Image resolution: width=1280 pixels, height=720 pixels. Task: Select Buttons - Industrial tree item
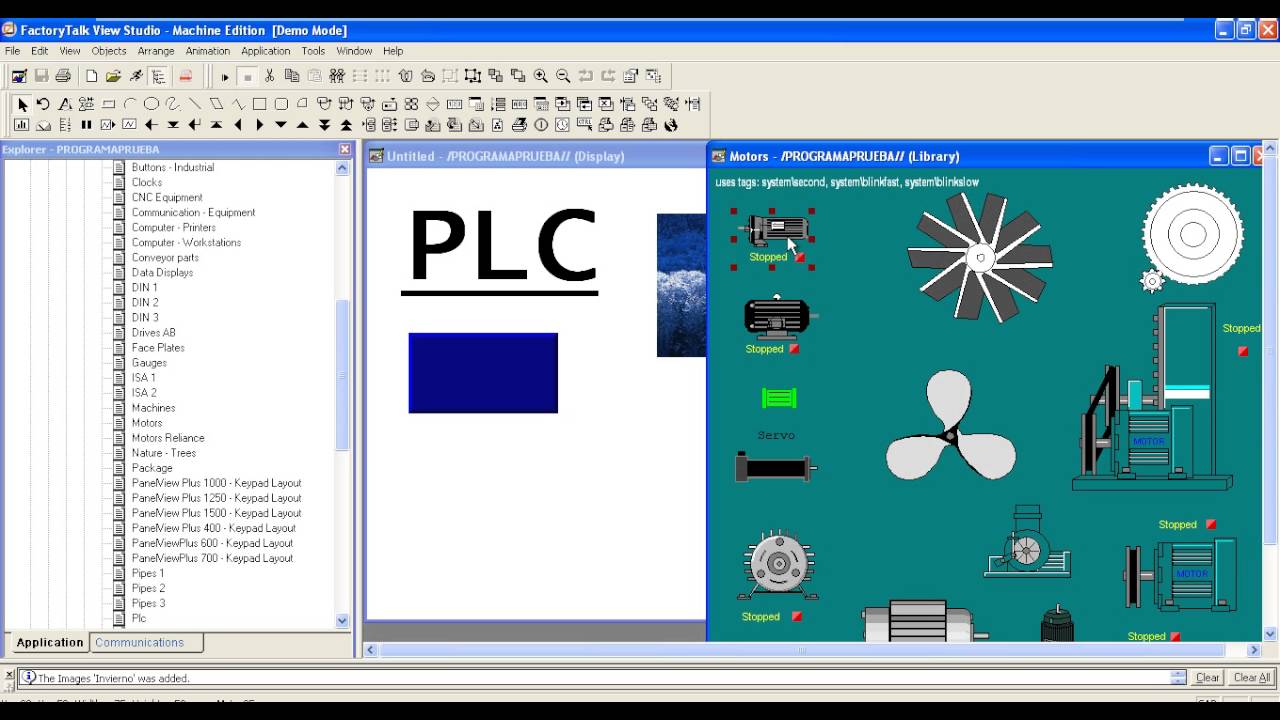click(x=173, y=167)
